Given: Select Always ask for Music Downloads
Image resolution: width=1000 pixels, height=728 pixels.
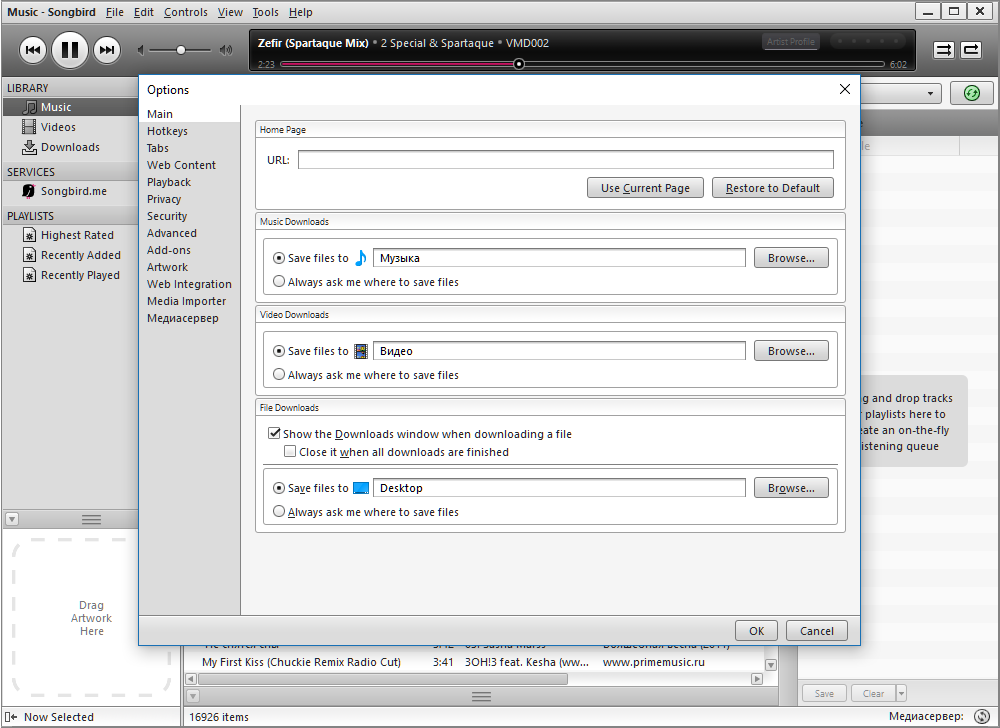Looking at the screenshot, I should tap(279, 281).
